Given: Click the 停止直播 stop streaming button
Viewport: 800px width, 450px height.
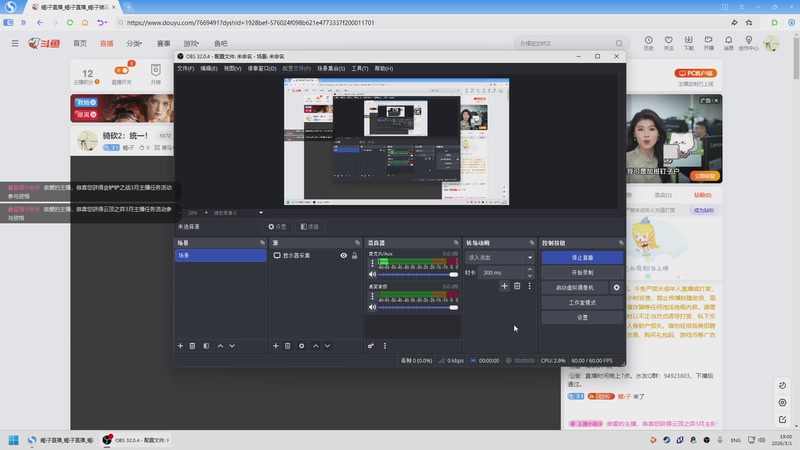Looking at the screenshot, I should click(582, 257).
